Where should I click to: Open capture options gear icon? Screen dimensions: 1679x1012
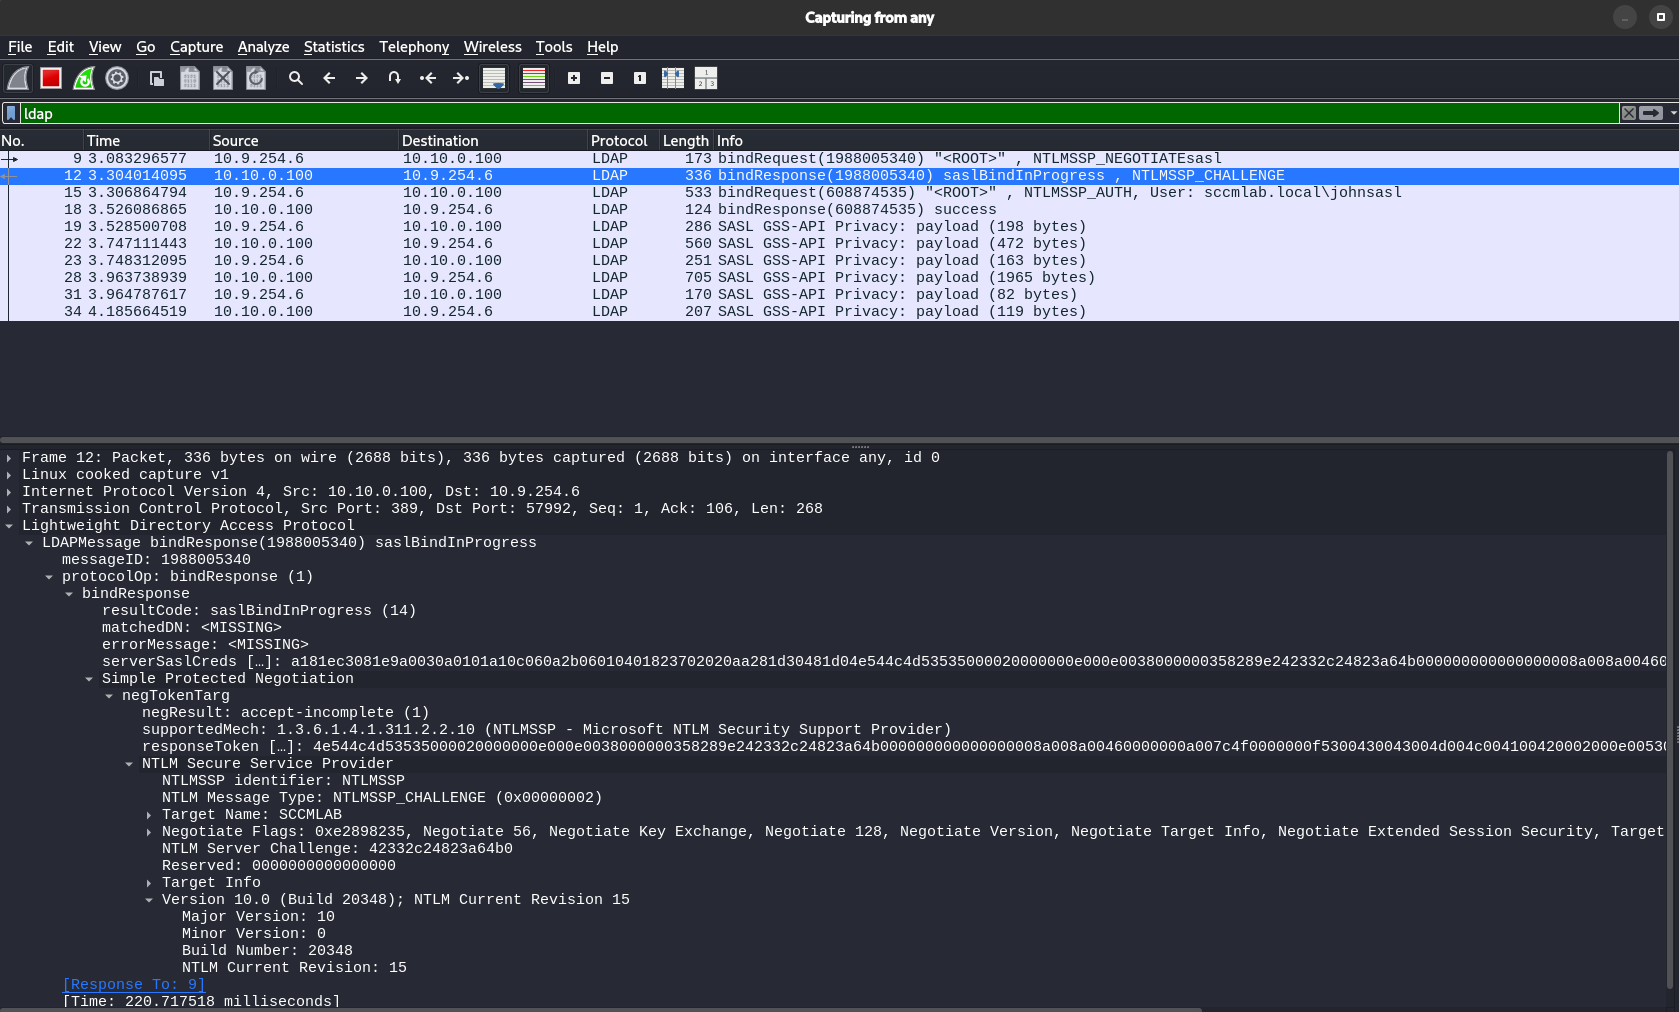pyautogui.click(x=117, y=78)
